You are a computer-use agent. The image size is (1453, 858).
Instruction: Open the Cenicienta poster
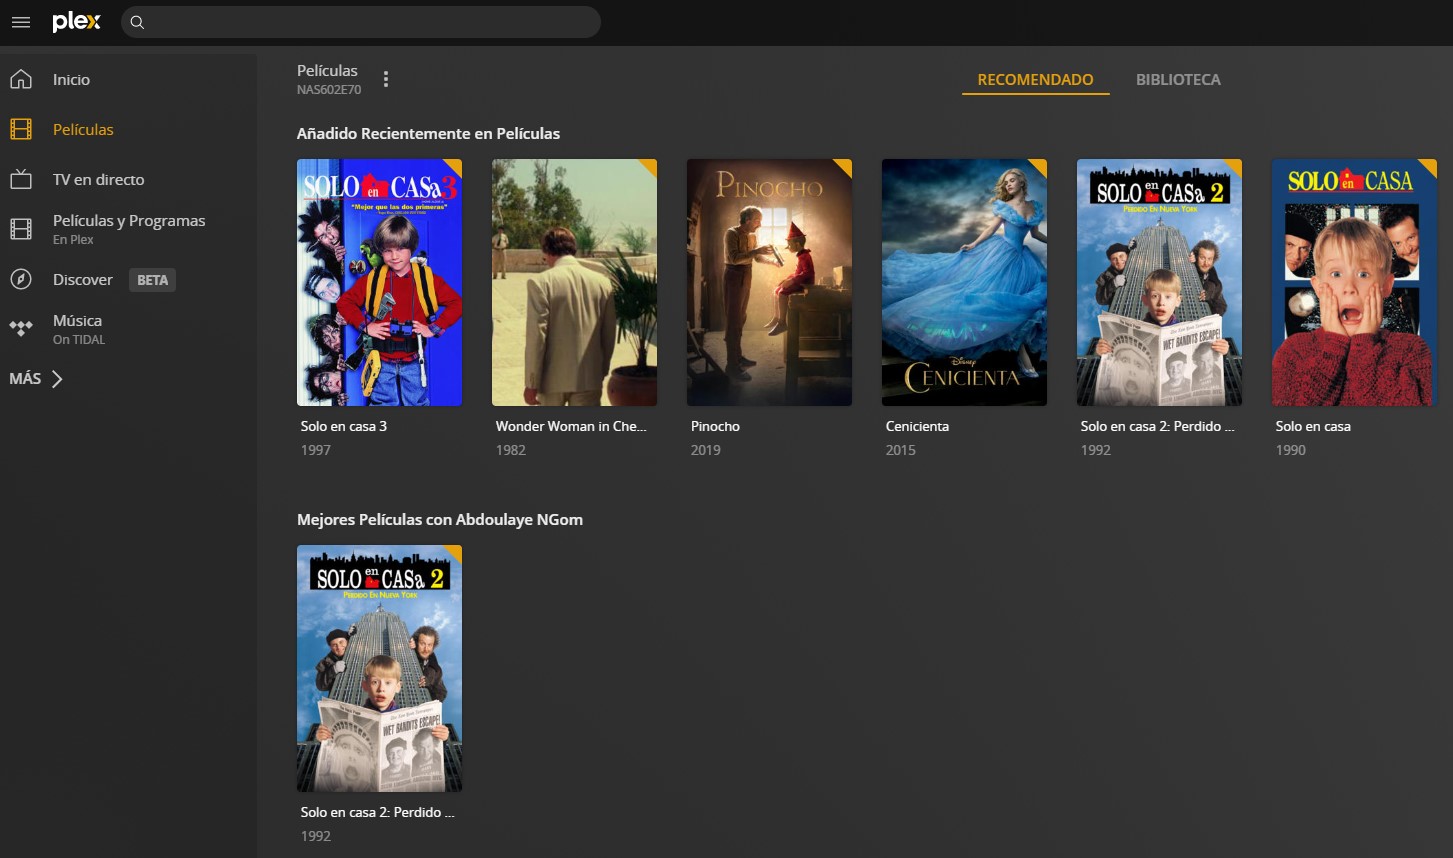964,282
